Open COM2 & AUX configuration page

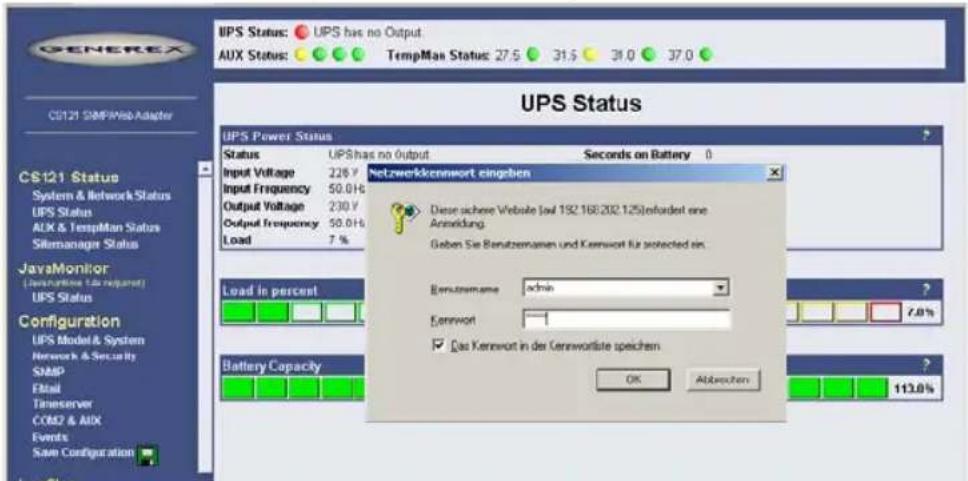click(66, 420)
